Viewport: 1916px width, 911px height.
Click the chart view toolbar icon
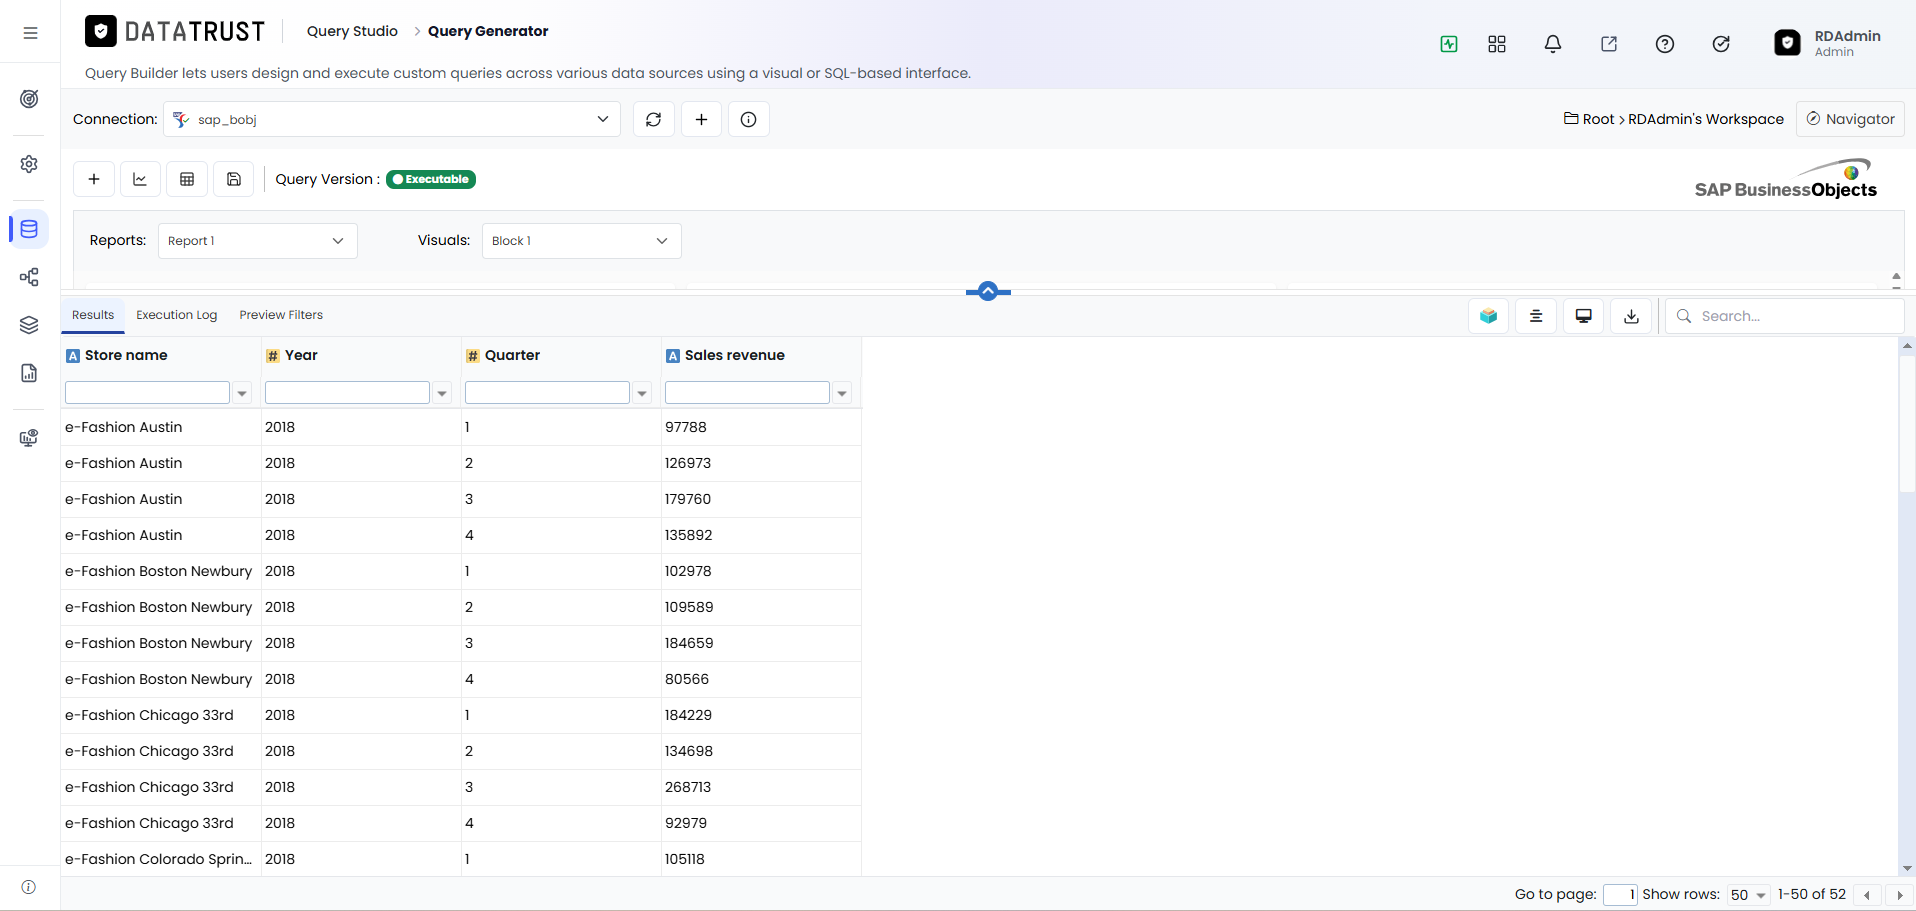140,179
